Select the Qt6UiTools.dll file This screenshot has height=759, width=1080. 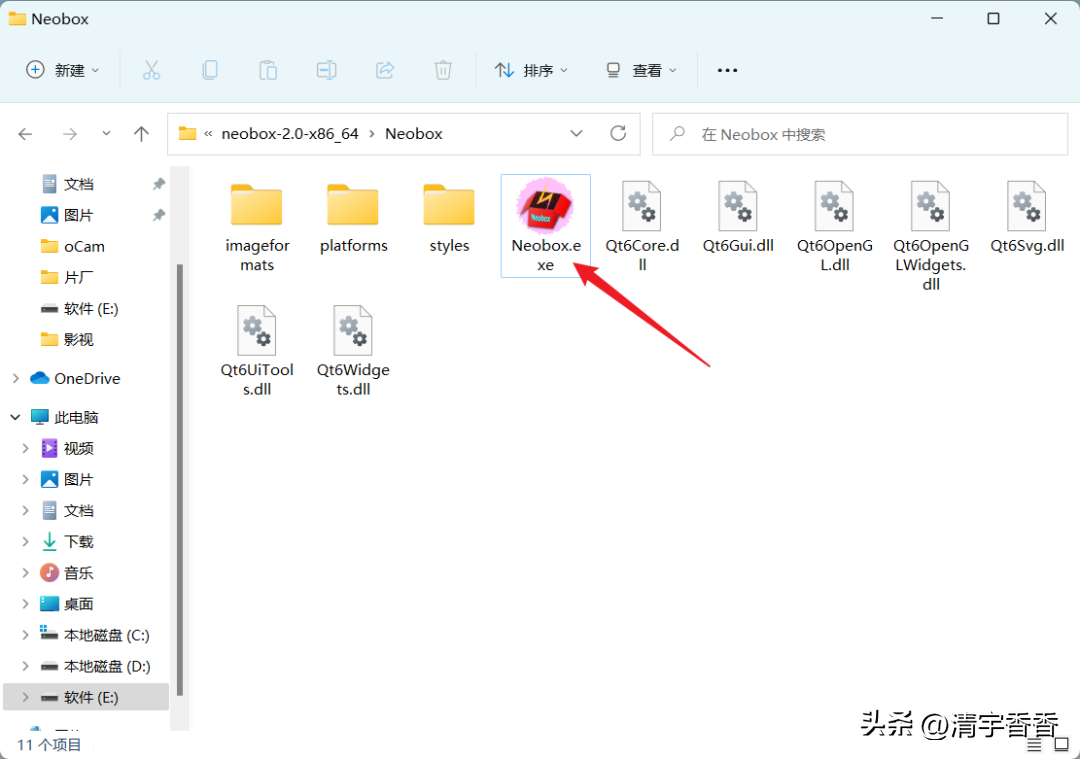click(x=257, y=351)
